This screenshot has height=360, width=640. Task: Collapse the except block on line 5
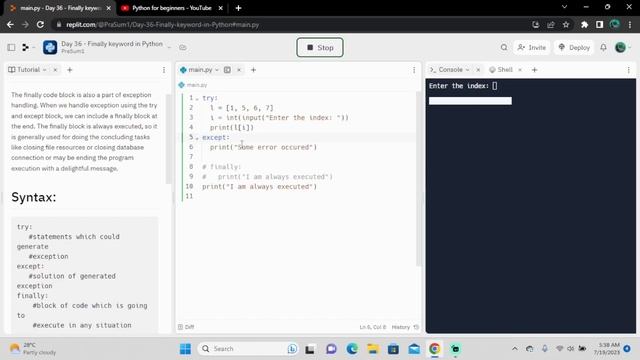tap(198, 138)
